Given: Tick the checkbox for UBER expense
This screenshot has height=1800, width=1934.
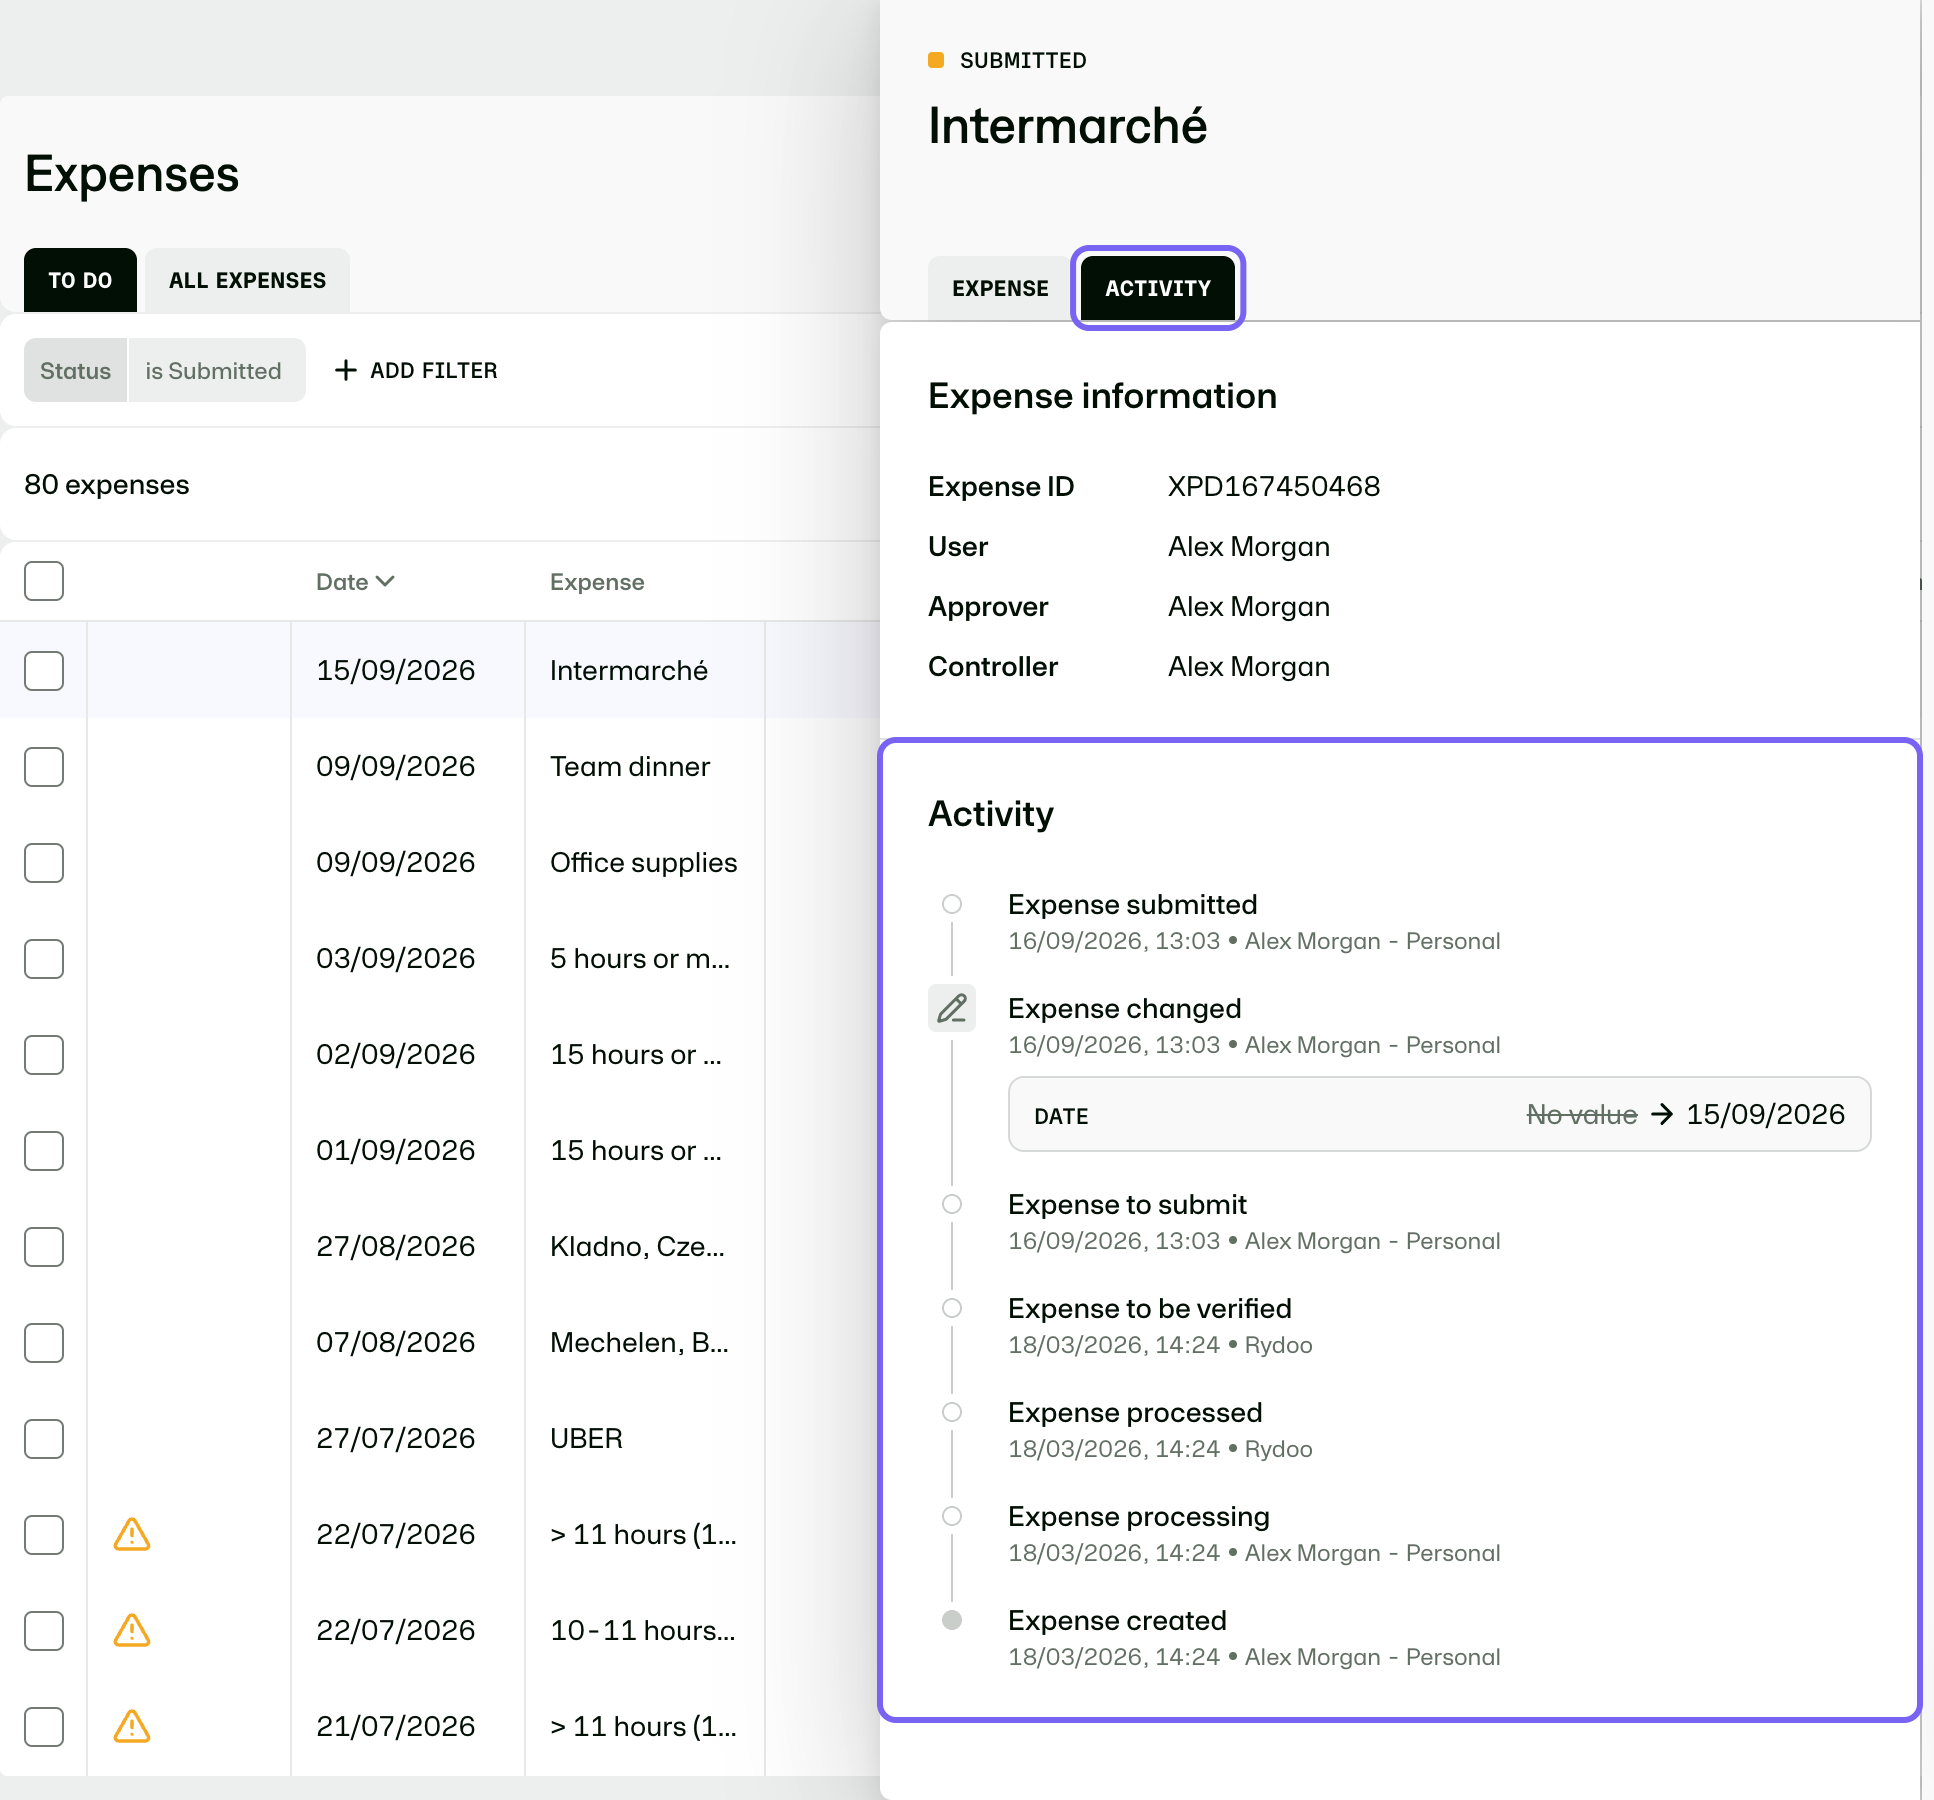Looking at the screenshot, I should (44, 1438).
